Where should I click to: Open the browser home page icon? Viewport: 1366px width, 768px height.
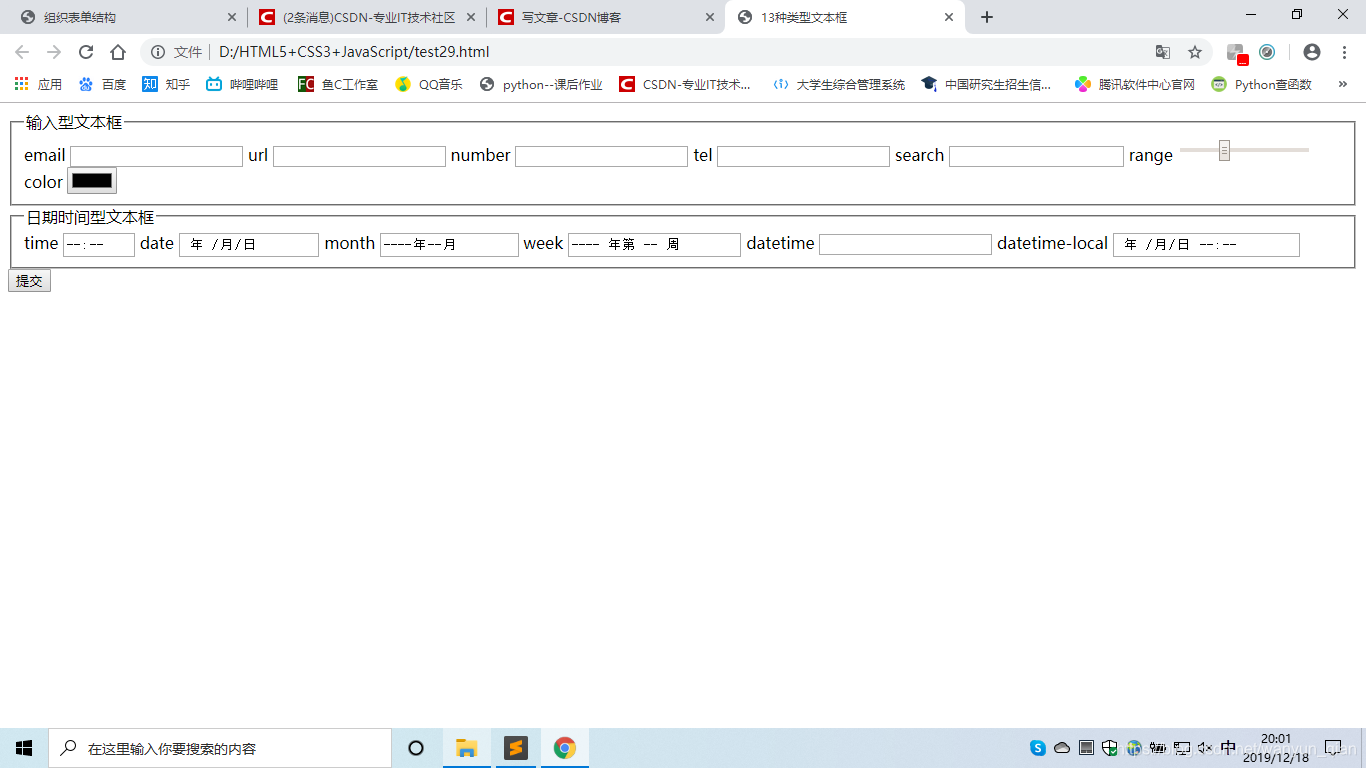tap(118, 52)
